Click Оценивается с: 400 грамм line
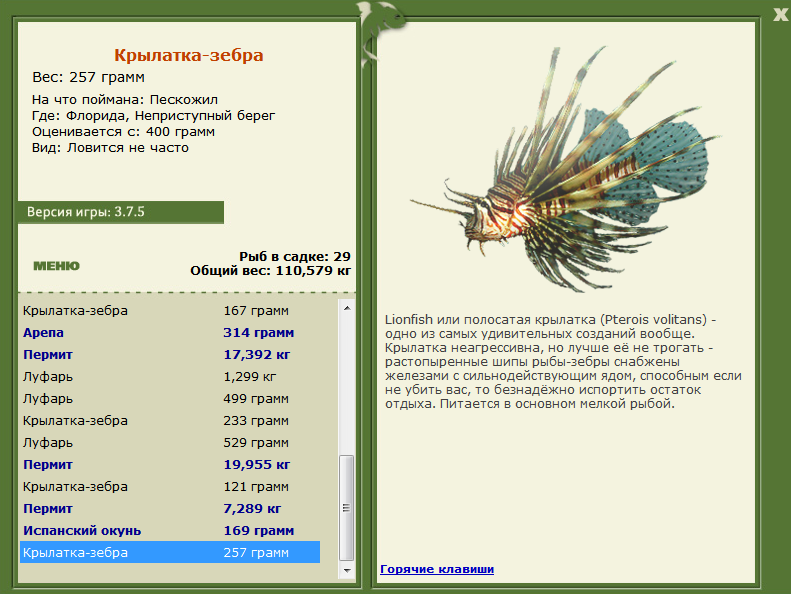Screen dimensions: 791x594 click(124, 132)
